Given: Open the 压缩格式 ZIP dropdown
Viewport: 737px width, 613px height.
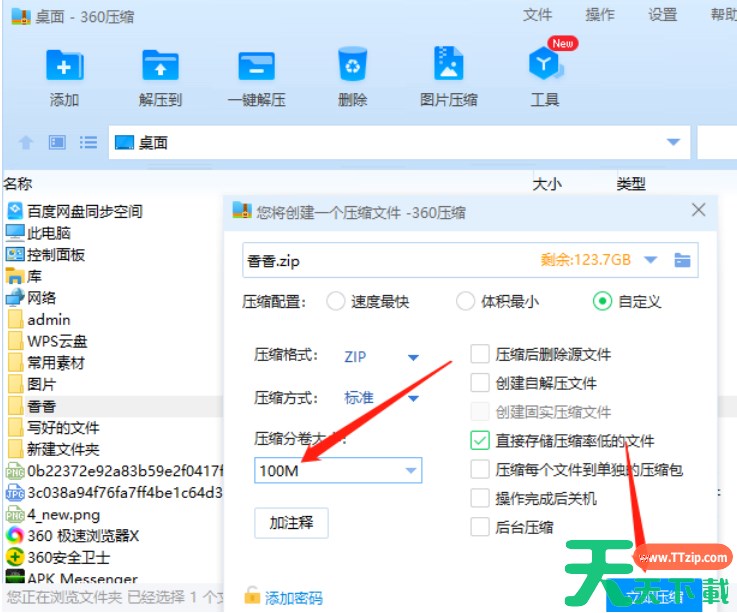Looking at the screenshot, I should (x=413, y=358).
